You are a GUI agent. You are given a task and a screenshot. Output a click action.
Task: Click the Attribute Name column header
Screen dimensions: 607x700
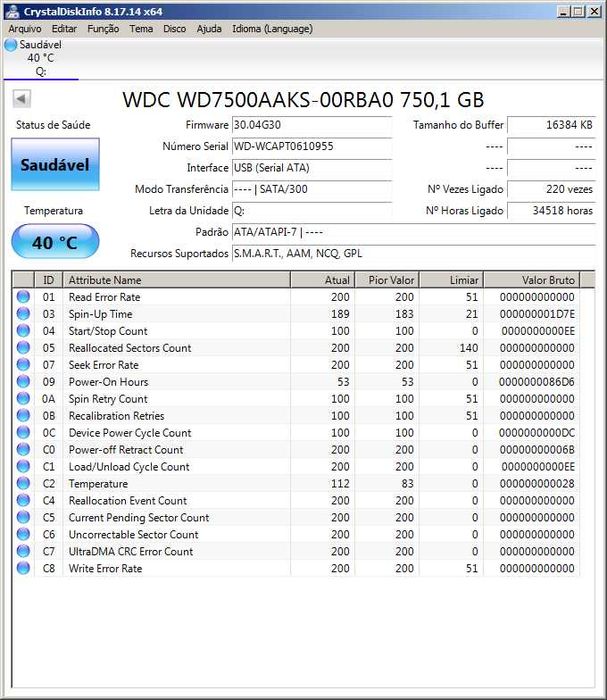[176, 280]
